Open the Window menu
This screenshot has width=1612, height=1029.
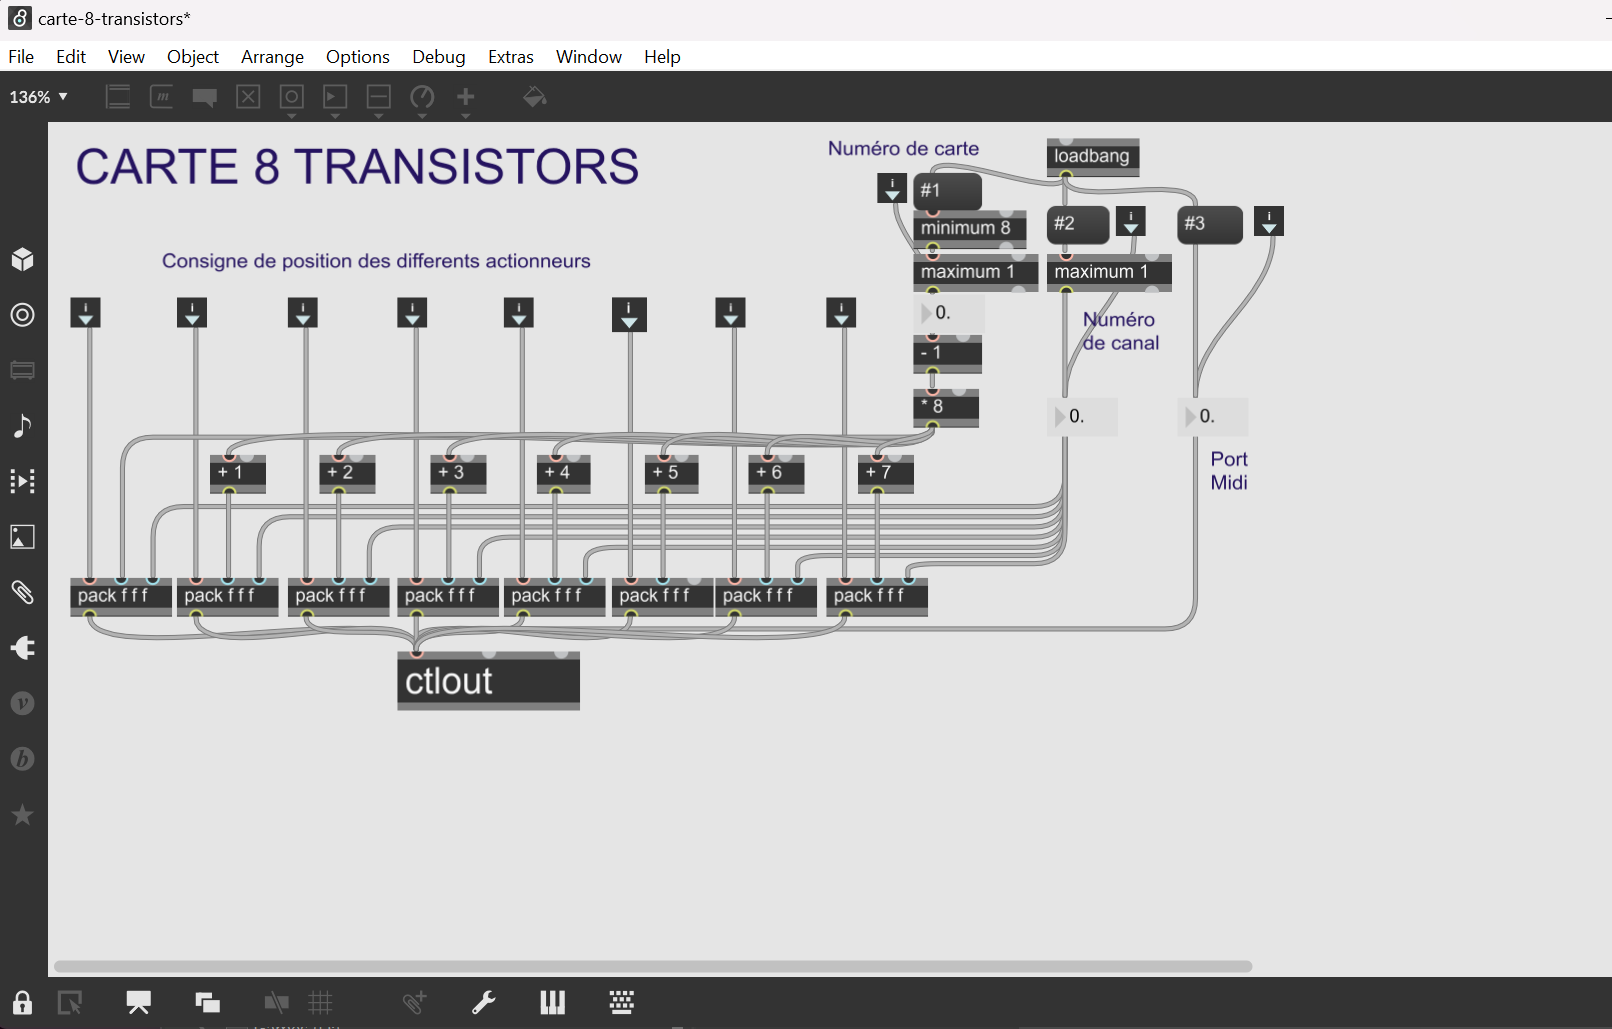pos(589,57)
